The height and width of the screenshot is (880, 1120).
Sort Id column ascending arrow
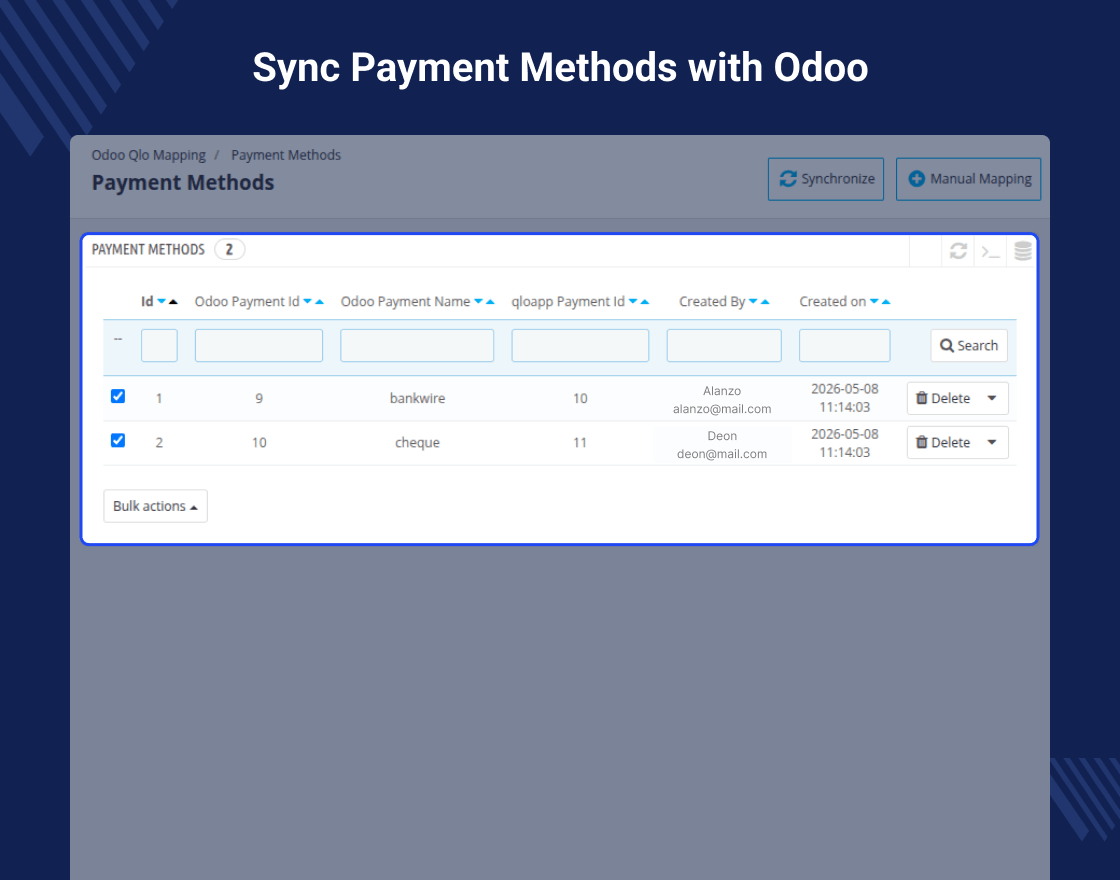(173, 301)
